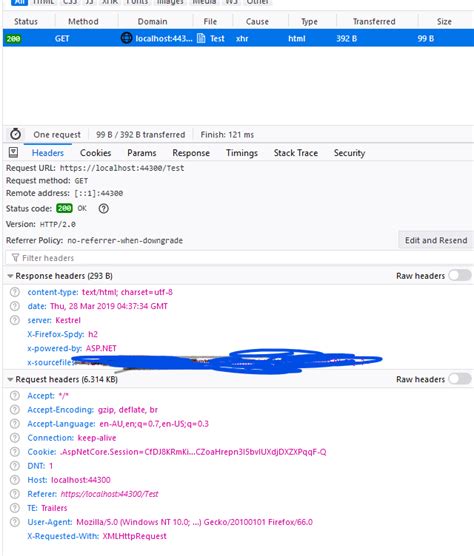Sort requests by Status column

tap(26, 21)
